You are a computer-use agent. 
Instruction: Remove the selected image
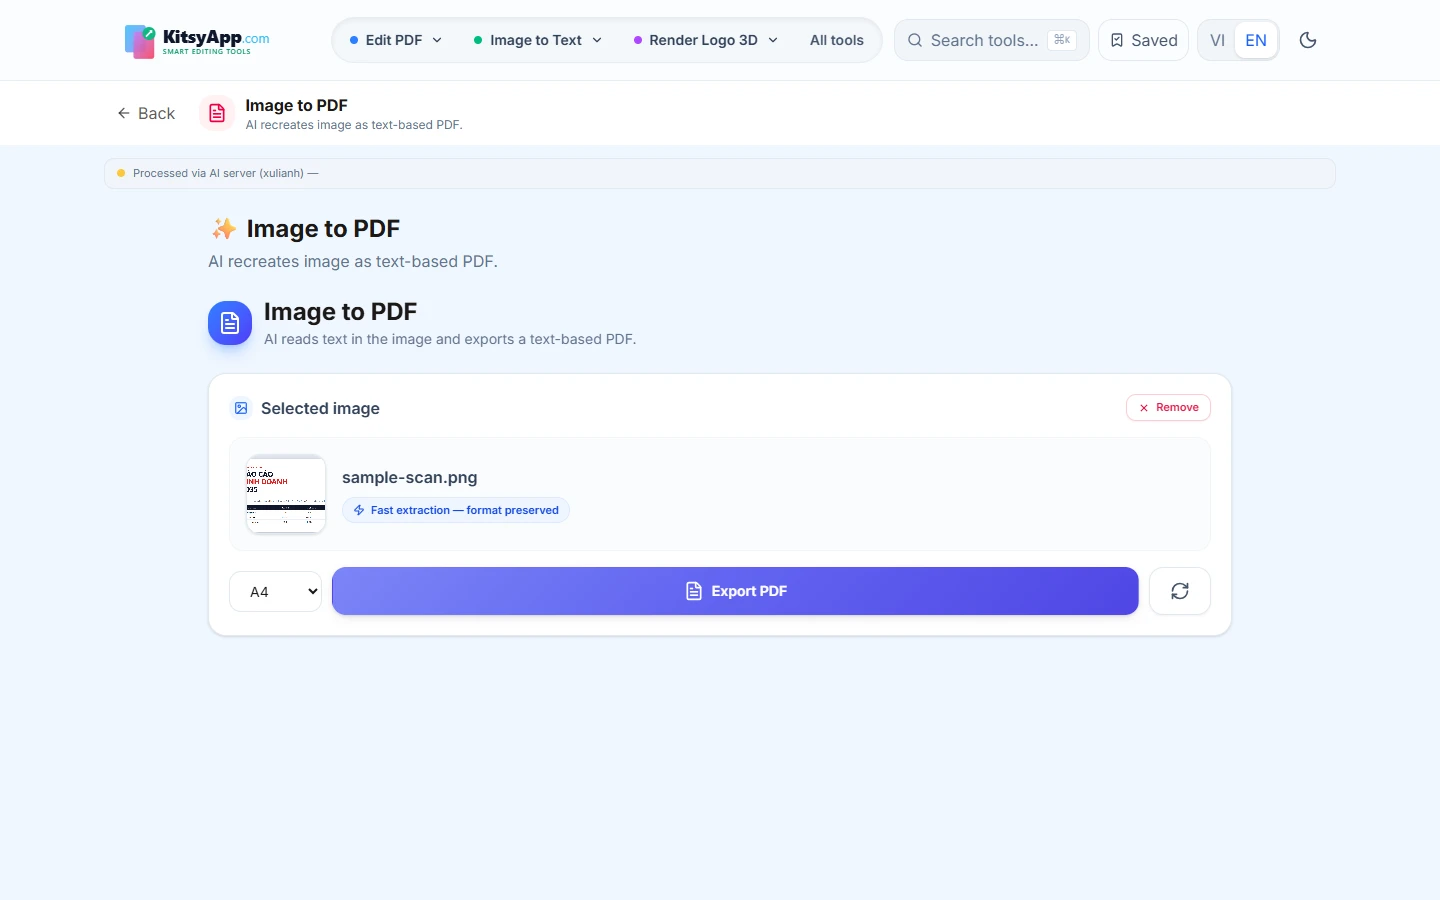pyautogui.click(x=1168, y=407)
